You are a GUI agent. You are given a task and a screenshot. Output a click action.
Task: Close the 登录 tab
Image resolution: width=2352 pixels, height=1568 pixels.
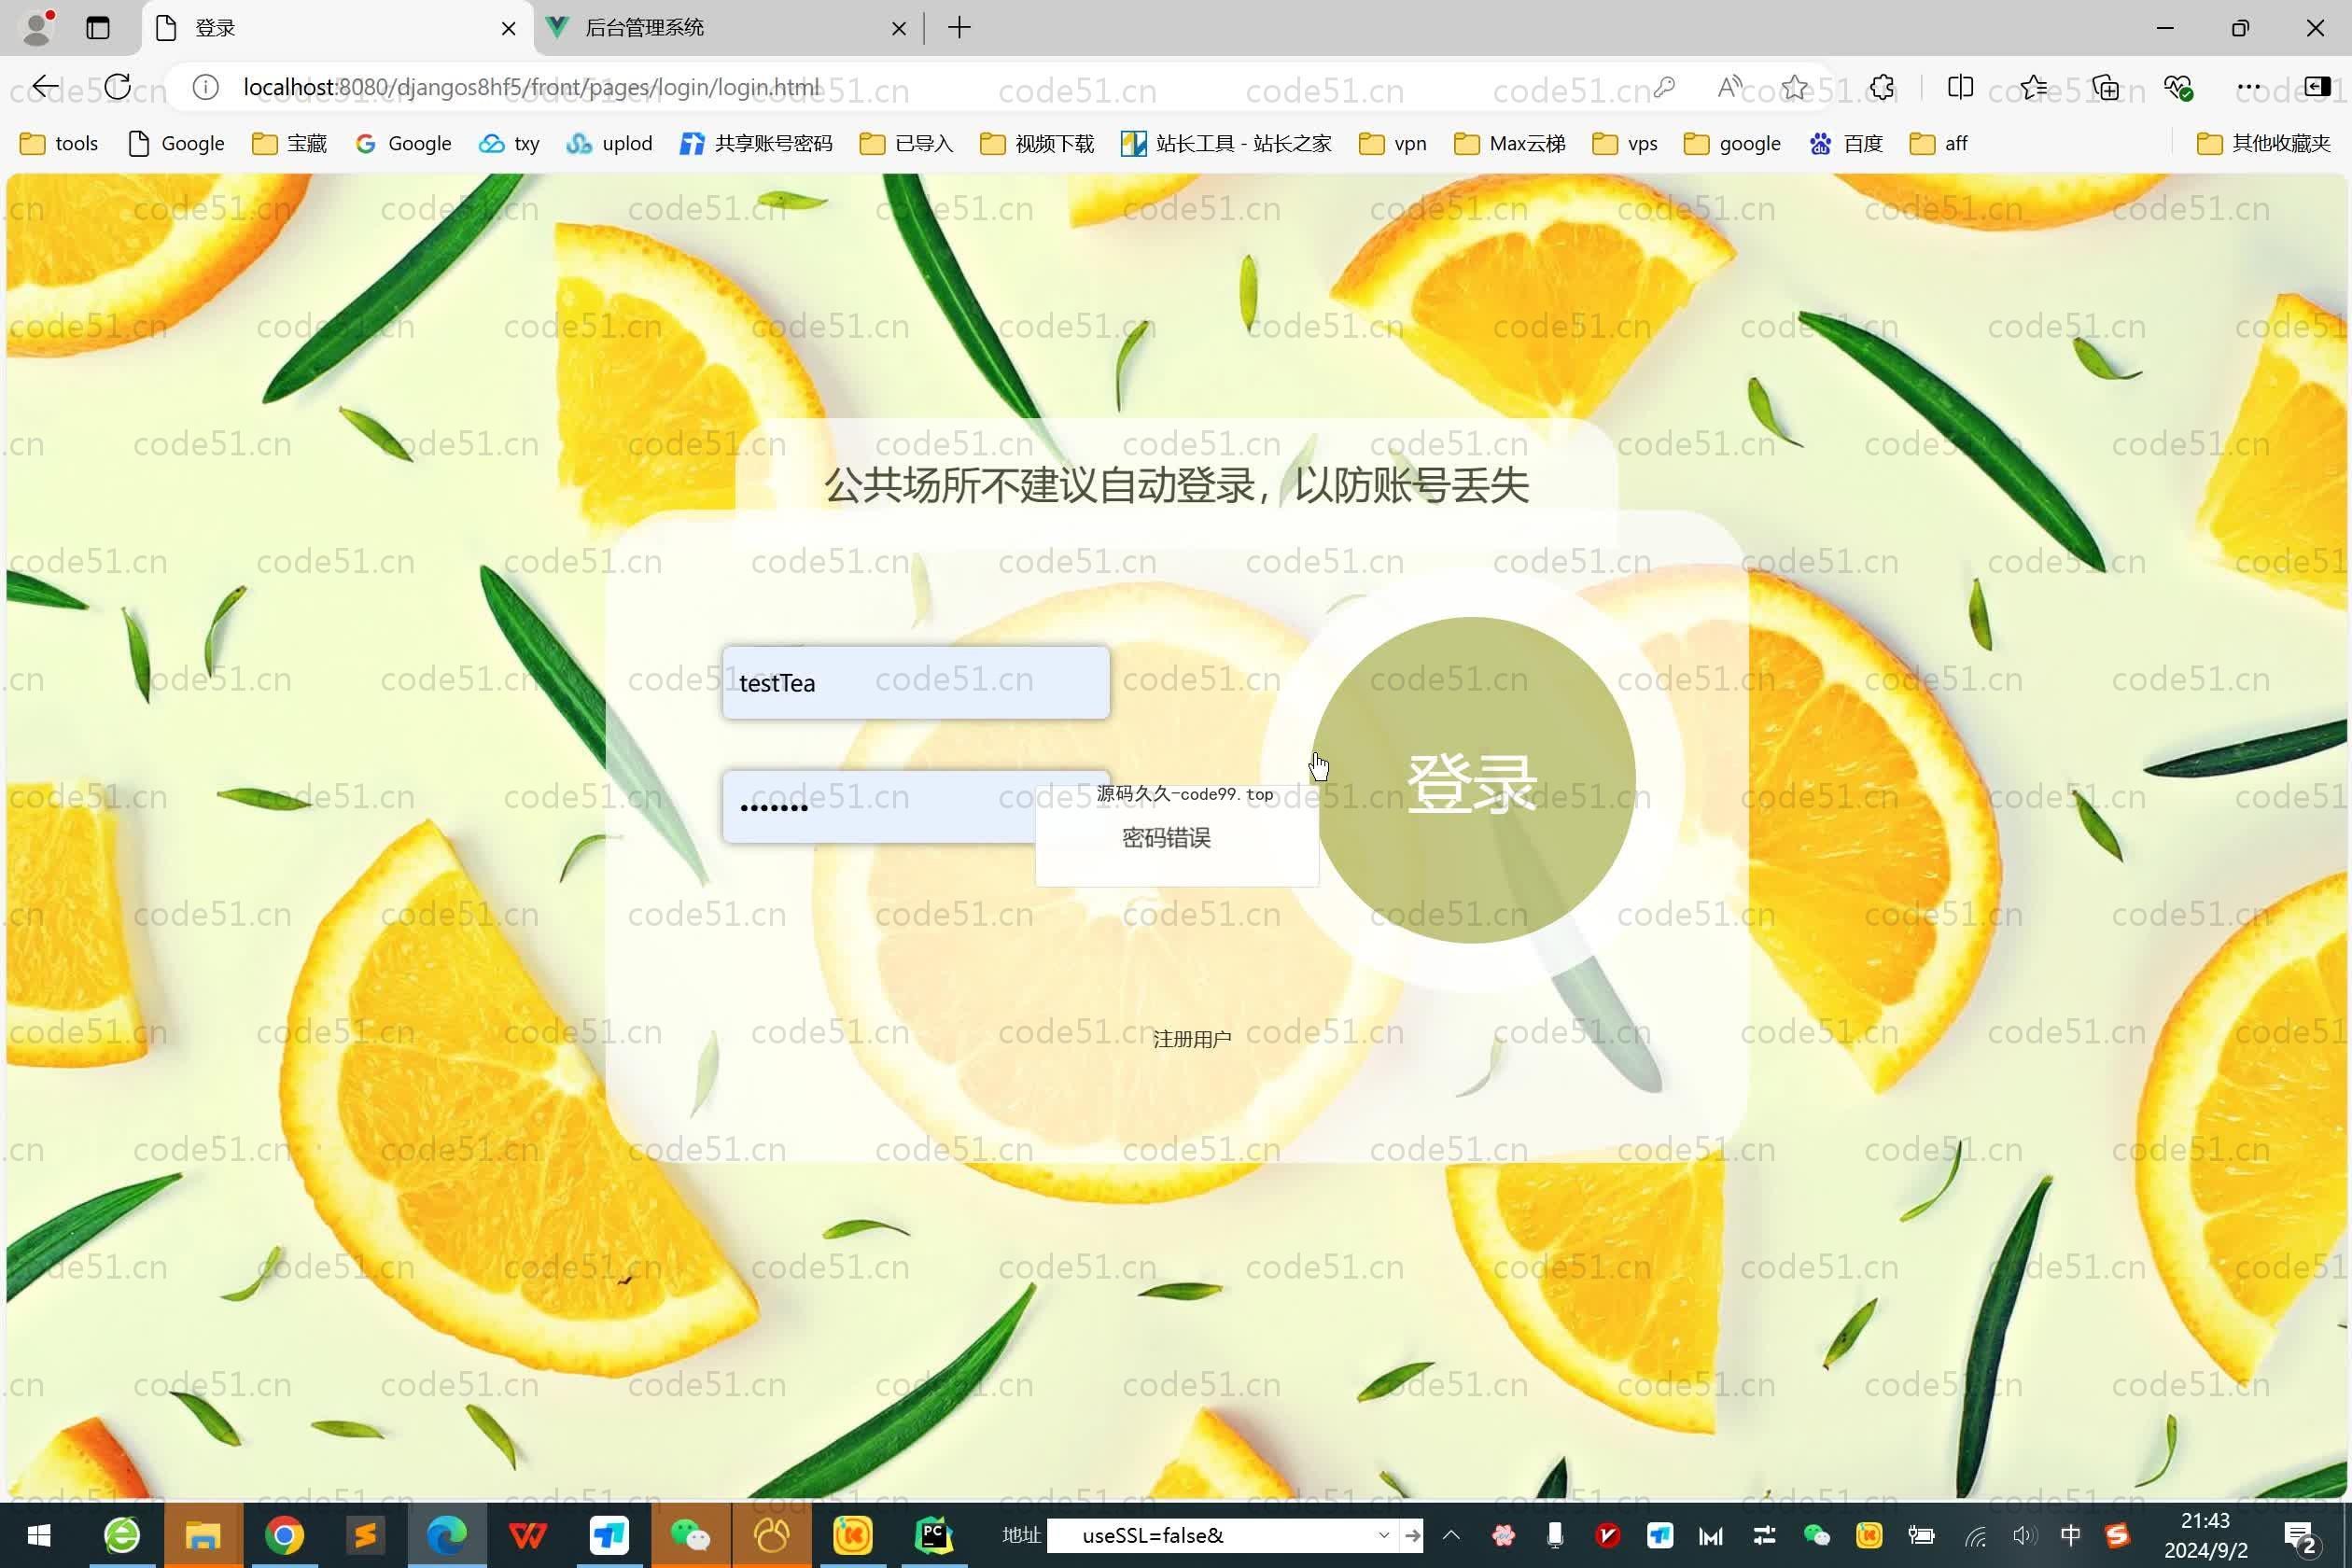coord(508,28)
